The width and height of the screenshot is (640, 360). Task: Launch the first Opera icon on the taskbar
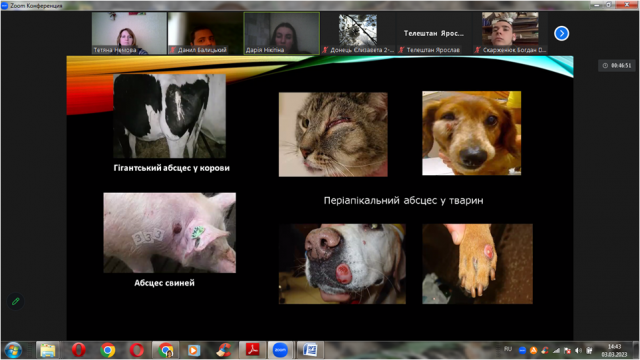78,350
